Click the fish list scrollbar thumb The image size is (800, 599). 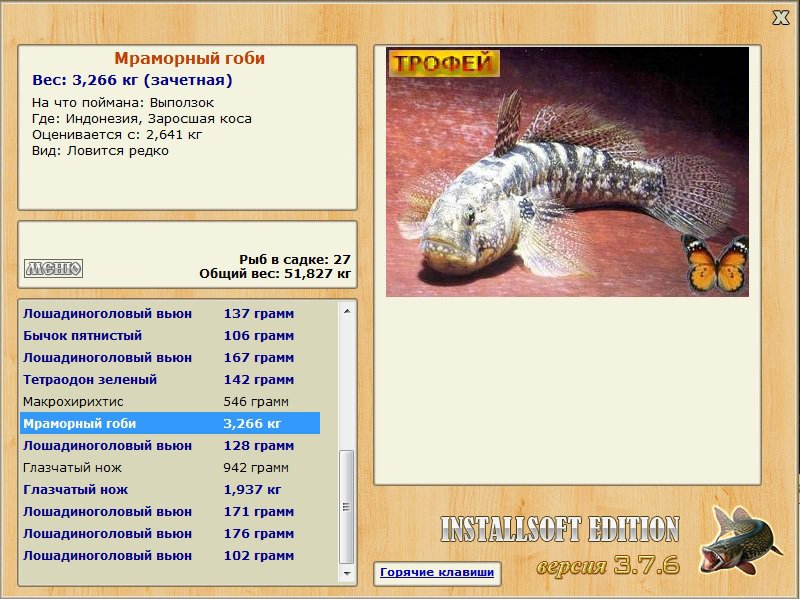pos(347,507)
